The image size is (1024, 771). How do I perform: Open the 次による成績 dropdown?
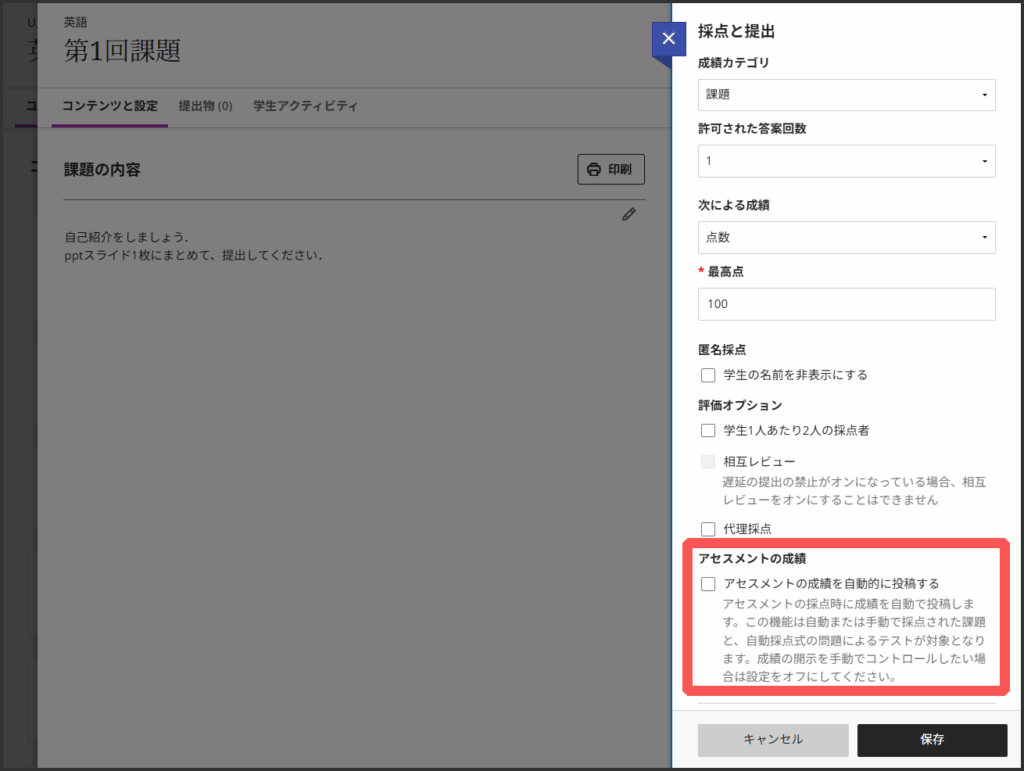(x=846, y=237)
